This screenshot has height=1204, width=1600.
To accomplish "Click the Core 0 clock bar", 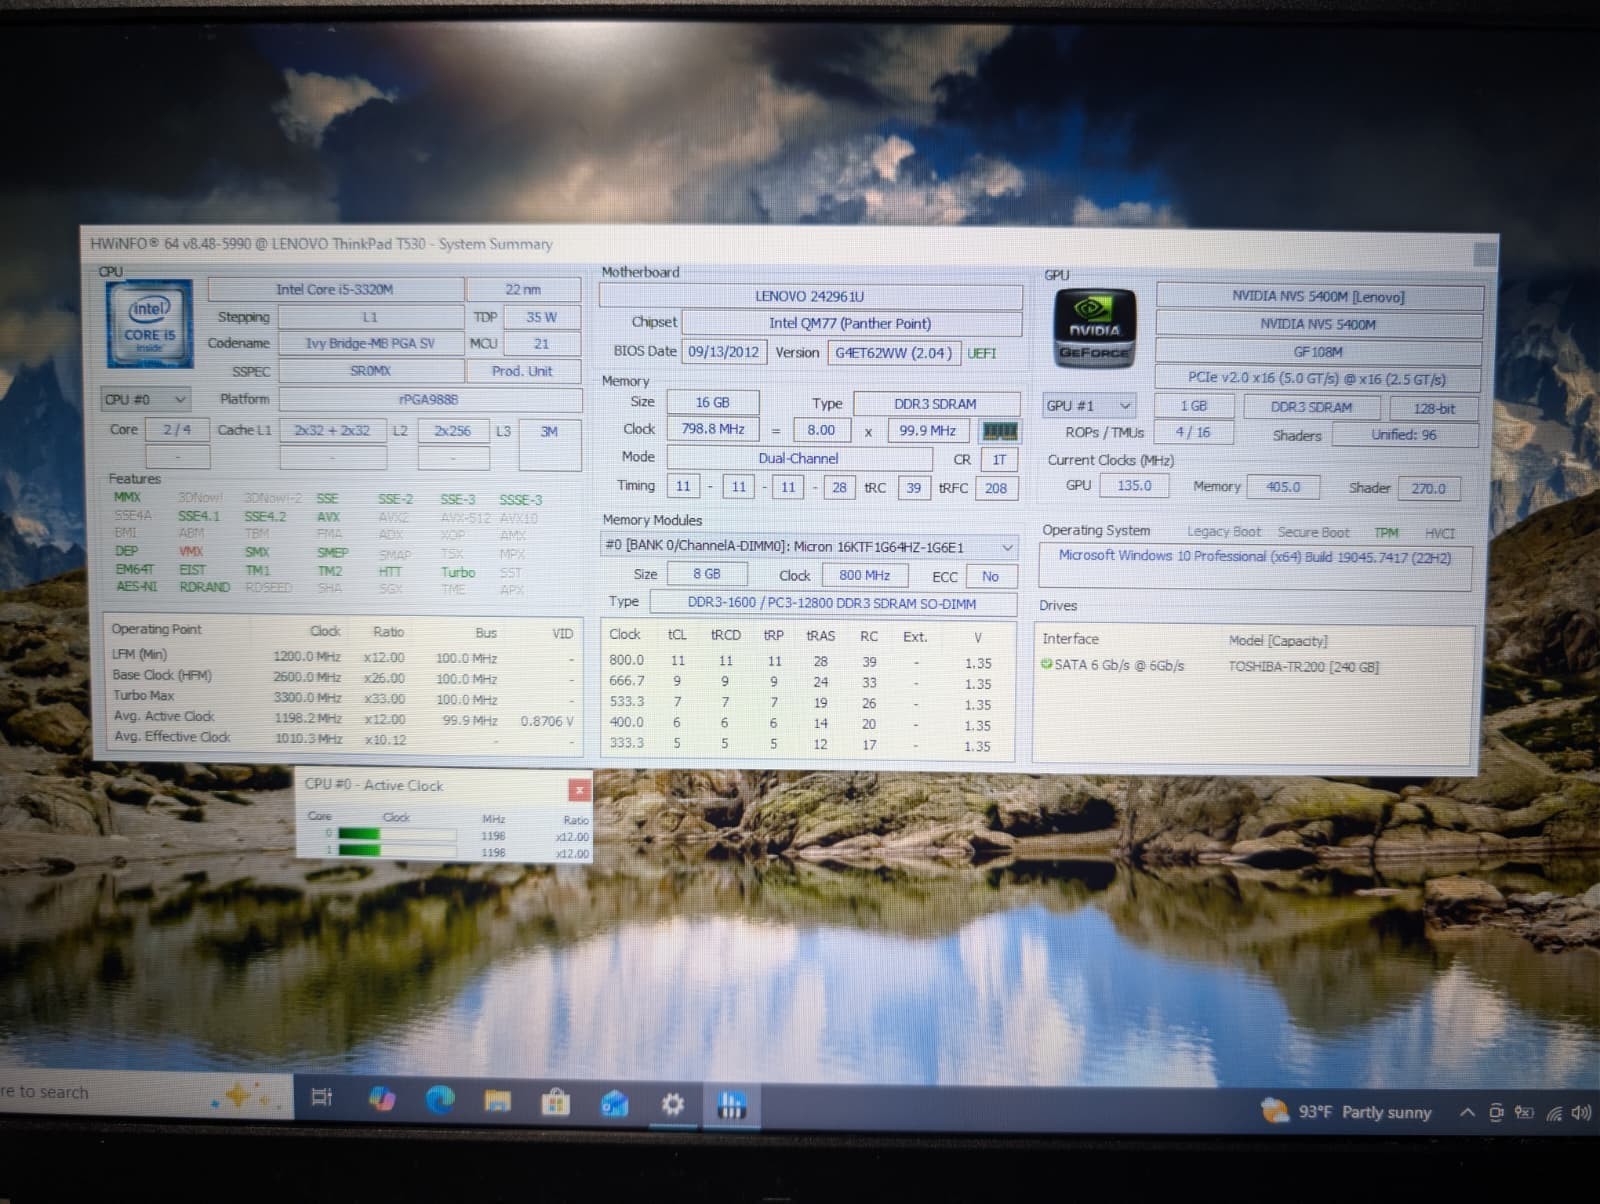I will coord(397,835).
